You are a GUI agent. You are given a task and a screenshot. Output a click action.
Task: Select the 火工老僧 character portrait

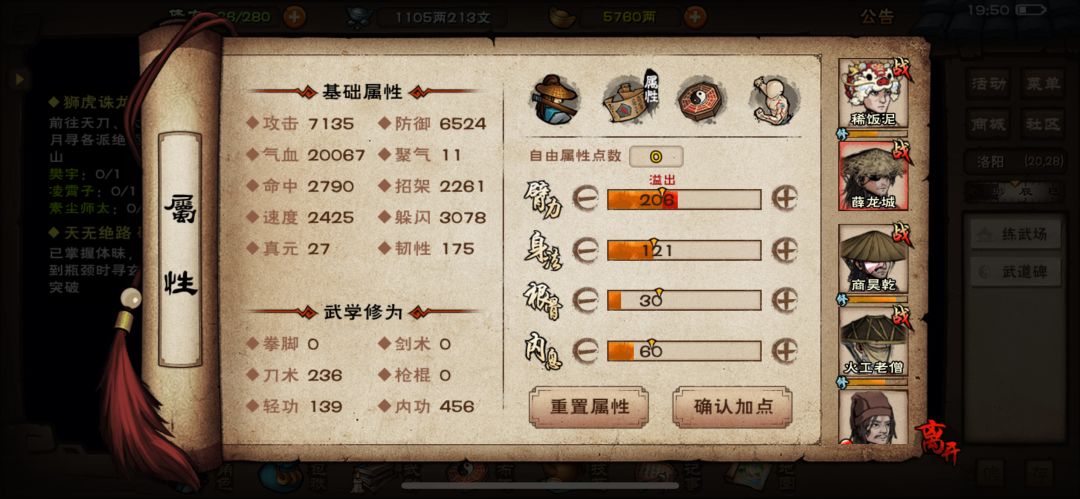[x=873, y=342]
